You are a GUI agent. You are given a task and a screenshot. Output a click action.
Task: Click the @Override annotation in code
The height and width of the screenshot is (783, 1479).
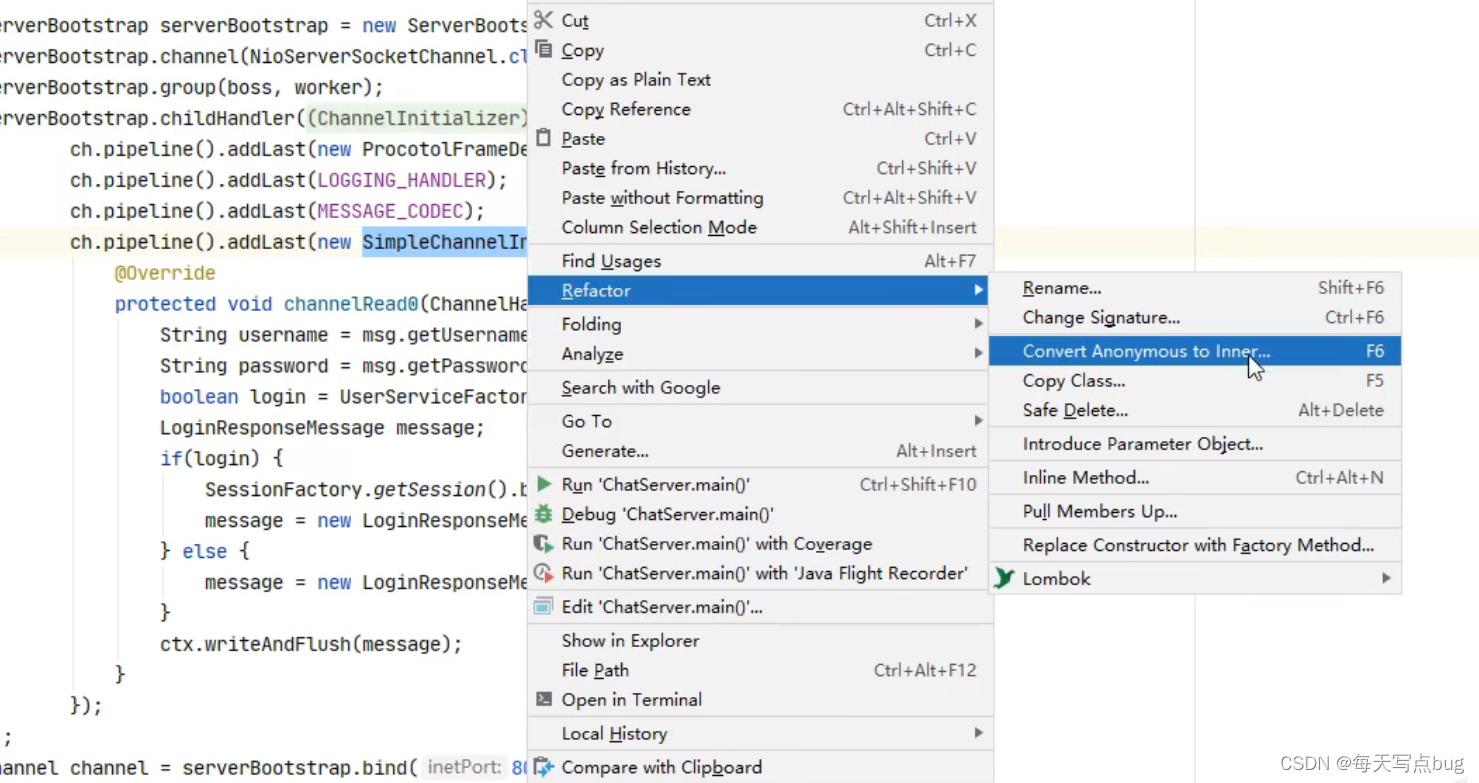pyautogui.click(x=165, y=273)
